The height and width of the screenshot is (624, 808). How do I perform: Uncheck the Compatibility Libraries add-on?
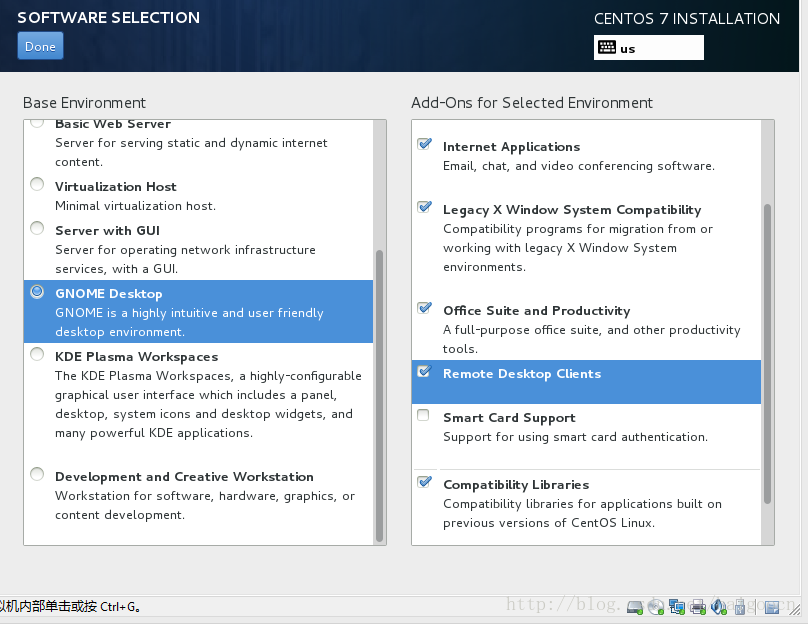pos(424,483)
